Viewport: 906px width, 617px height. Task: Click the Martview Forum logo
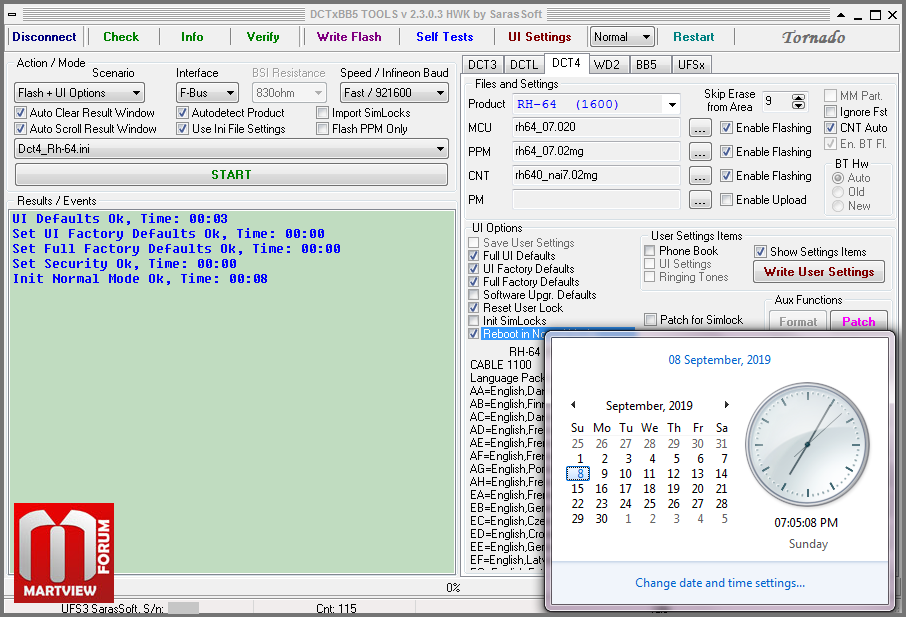(x=64, y=552)
